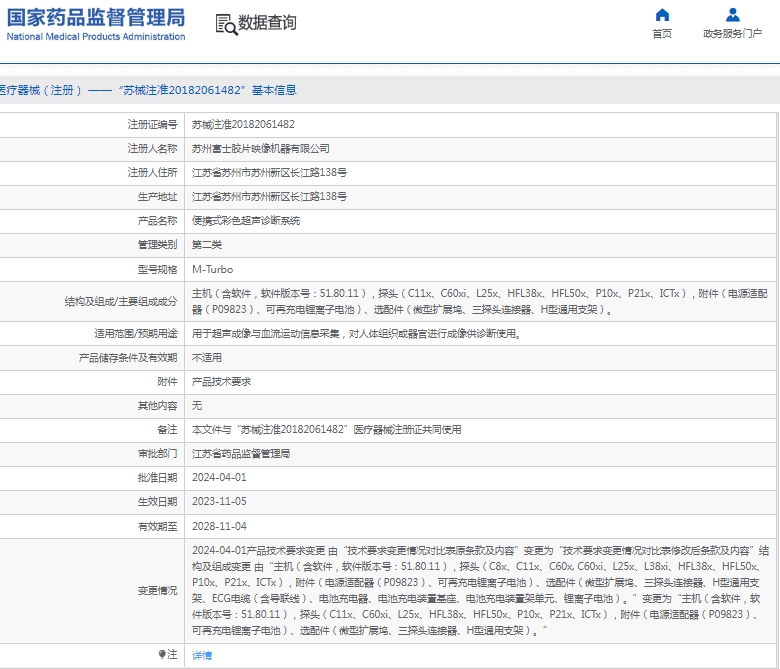Image resolution: width=780 pixels, height=669 pixels.
Task: Click the 产品名称 row label
Action: (157, 220)
